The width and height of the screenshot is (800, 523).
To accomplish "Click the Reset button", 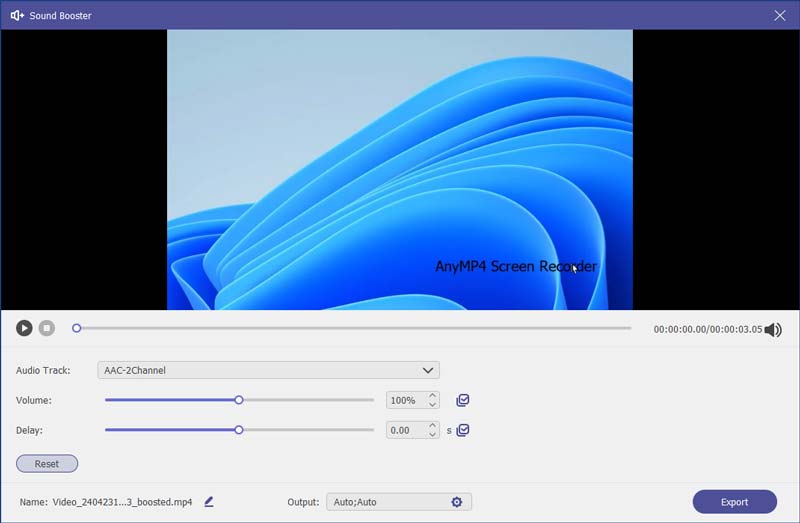I will tap(47, 464).
